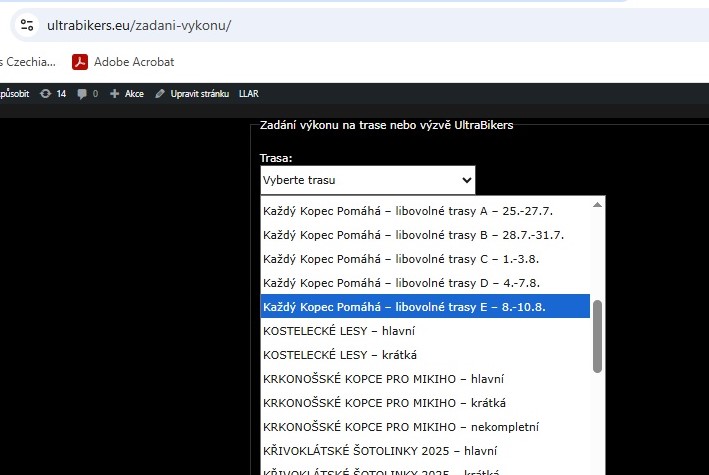The height and width of the screenshot is (475, 709).
Task: Open the Adobe Acrobat bookmark
Action: [123, 62]
